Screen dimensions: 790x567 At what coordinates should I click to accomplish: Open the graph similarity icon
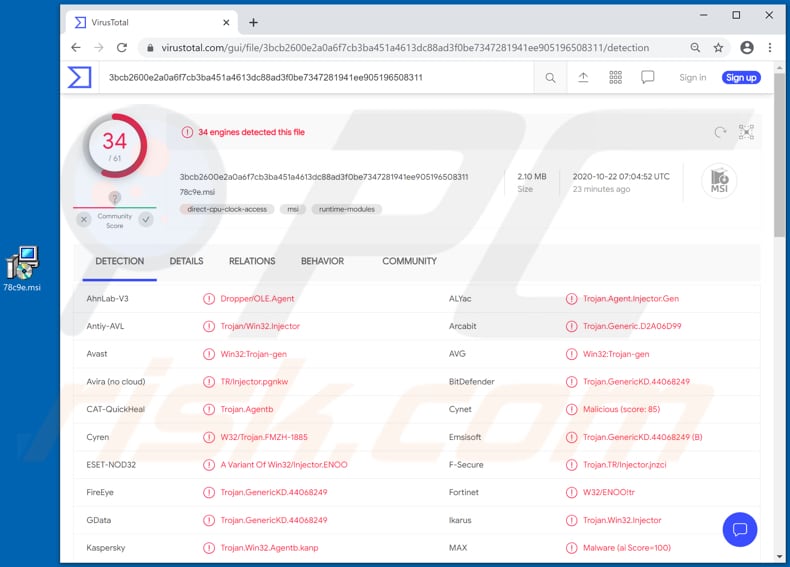pos(746,132)
